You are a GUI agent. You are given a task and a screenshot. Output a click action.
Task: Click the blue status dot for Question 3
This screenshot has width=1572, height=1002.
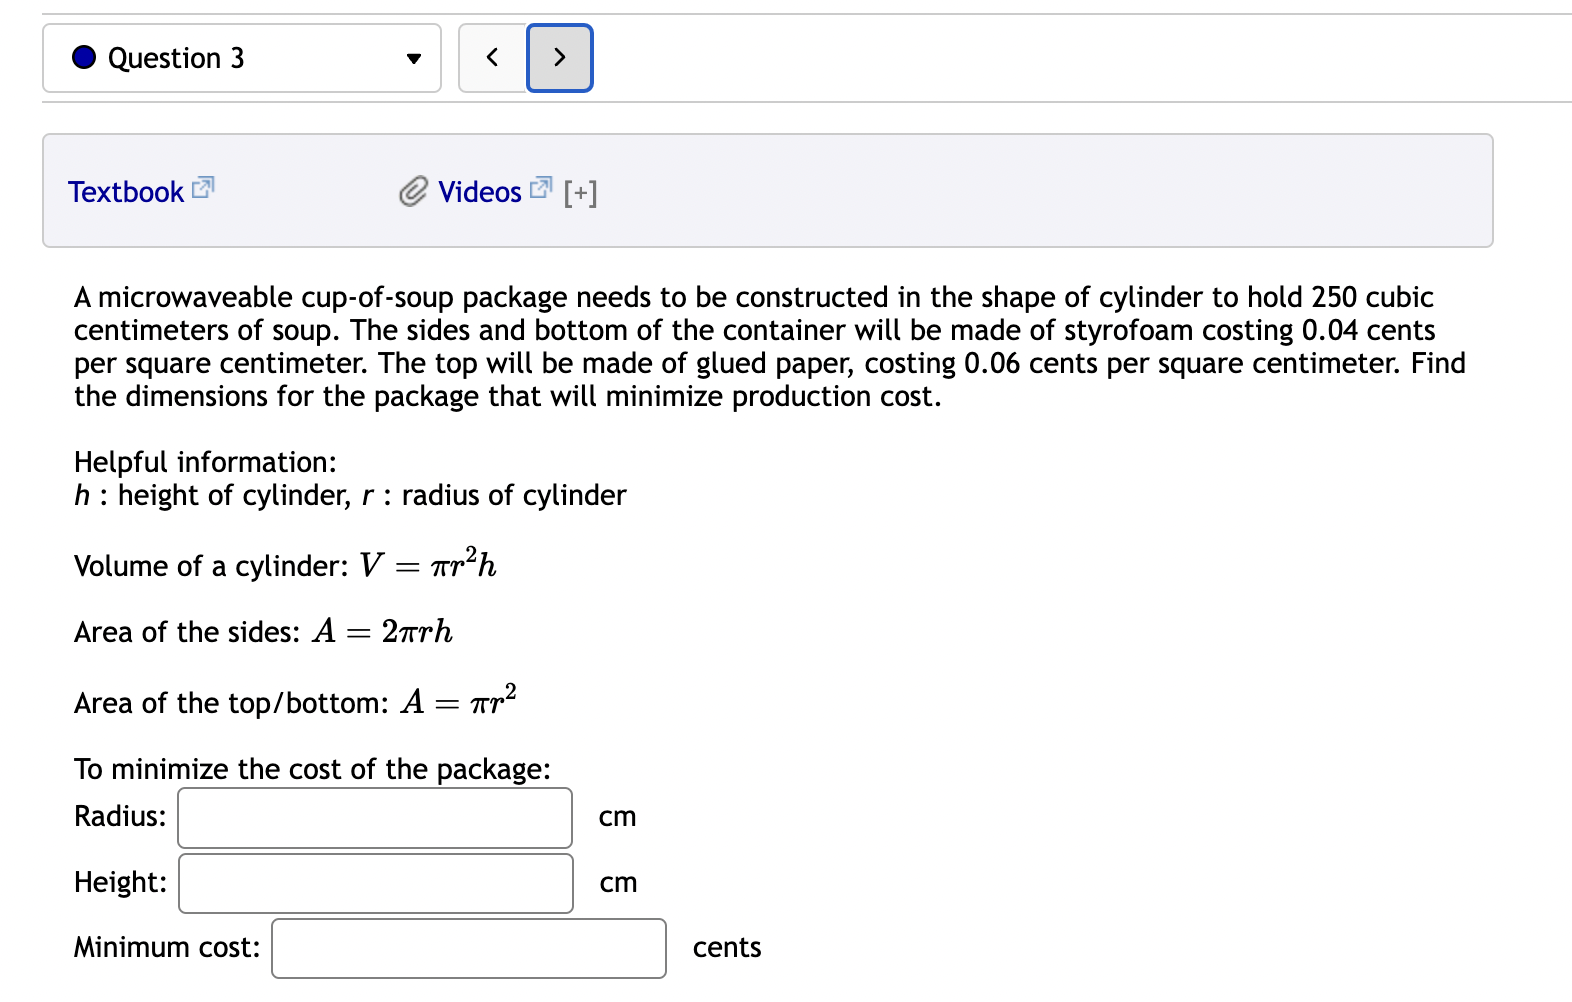[x=84, y=57]
